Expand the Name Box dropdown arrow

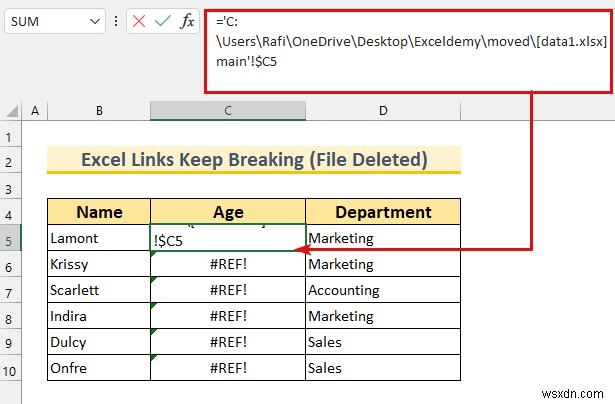pyautogui.click(x=95, y=20)
